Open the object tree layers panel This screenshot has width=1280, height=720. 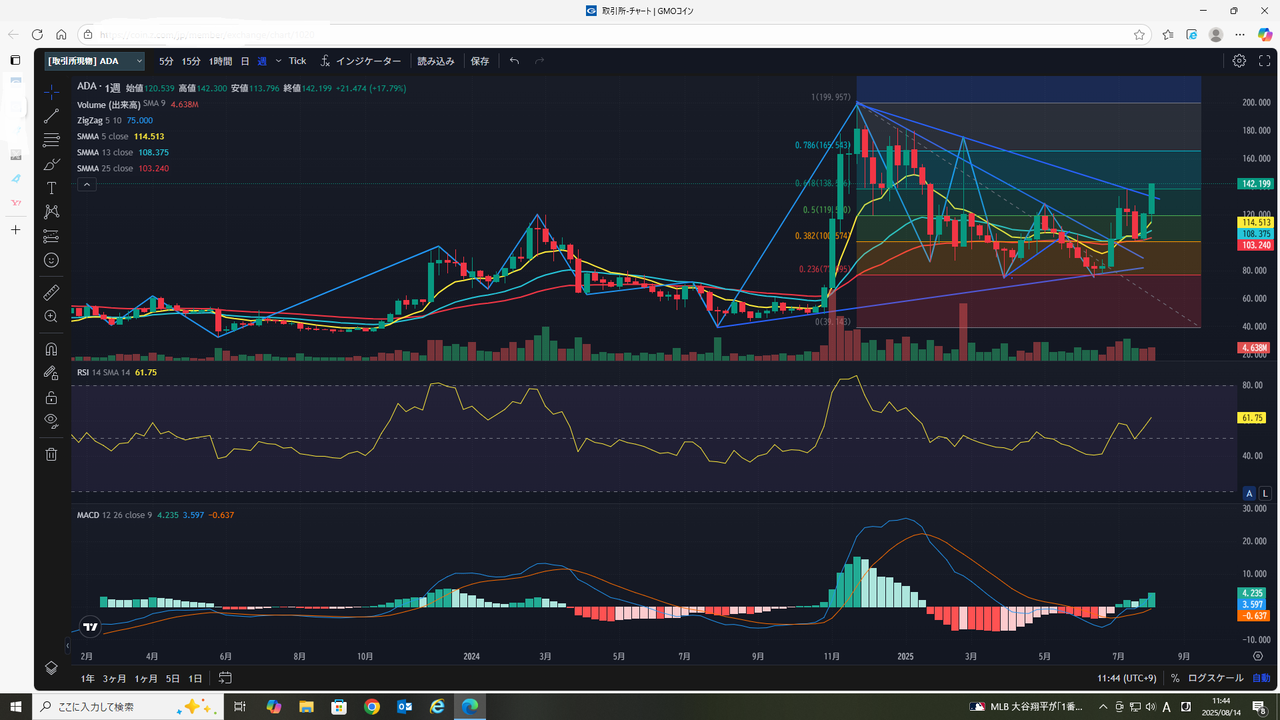(52, 668)
